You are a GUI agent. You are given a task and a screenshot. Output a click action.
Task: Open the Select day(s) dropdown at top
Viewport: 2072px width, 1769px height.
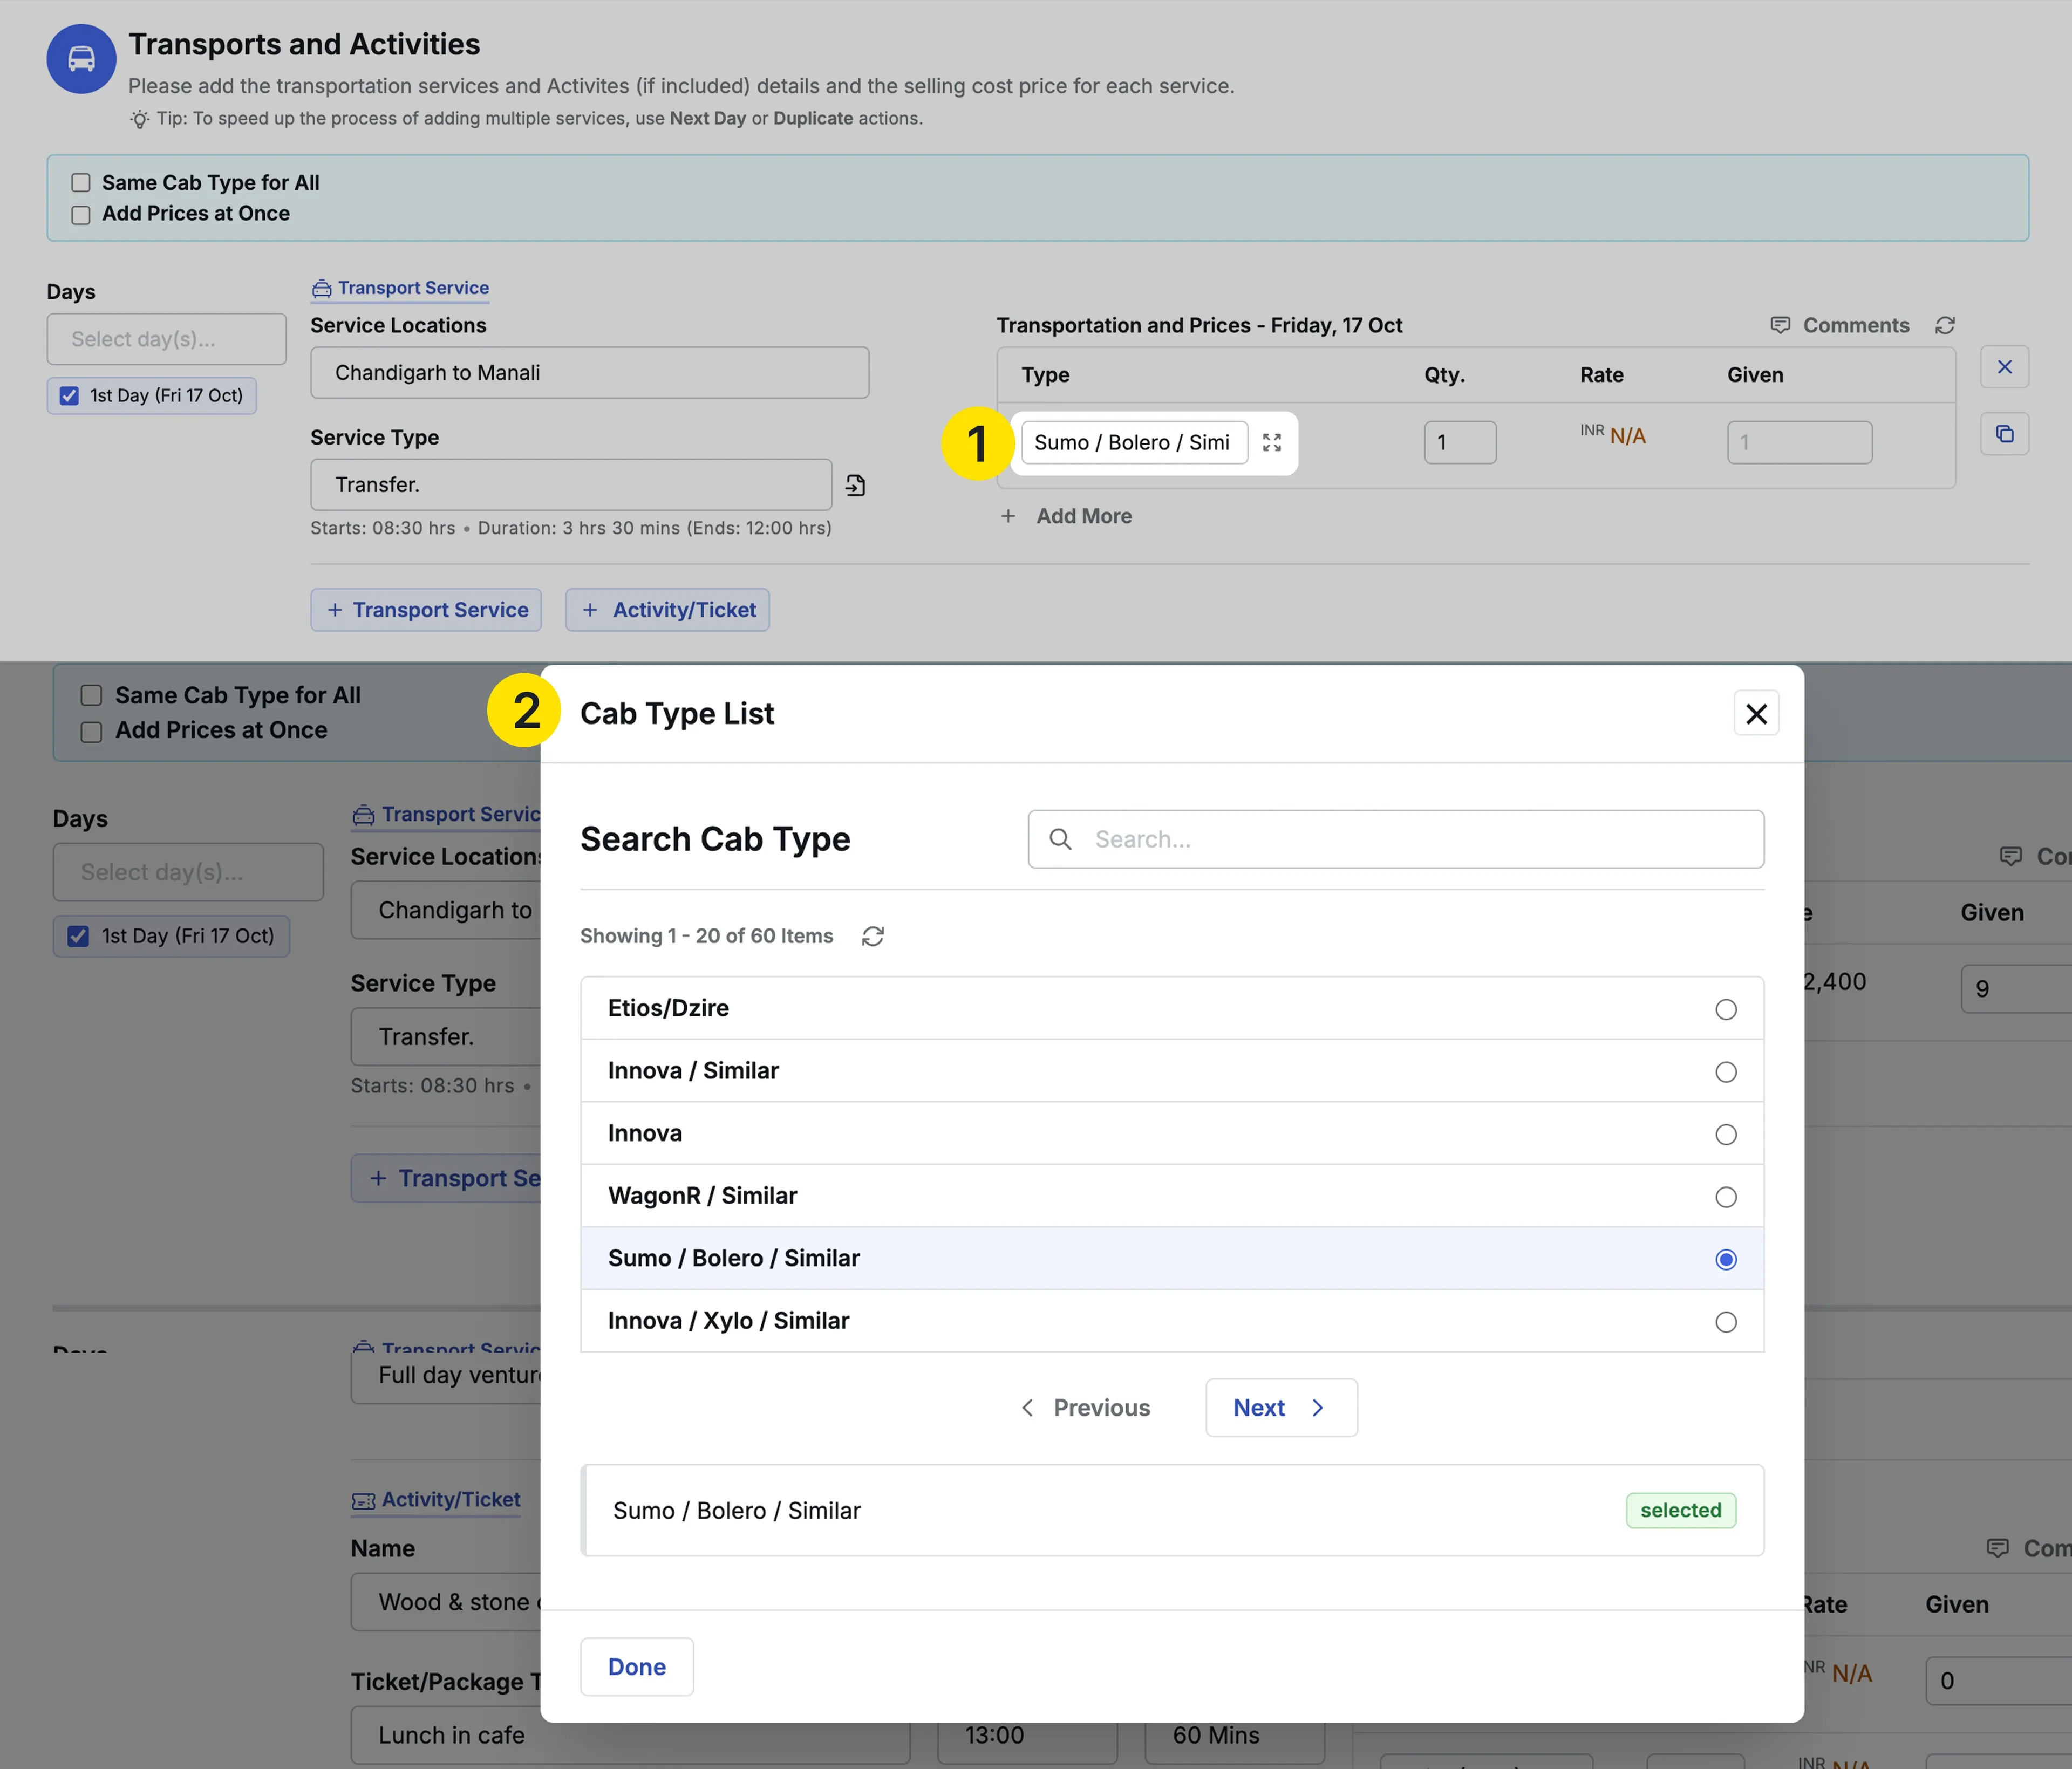166,339
